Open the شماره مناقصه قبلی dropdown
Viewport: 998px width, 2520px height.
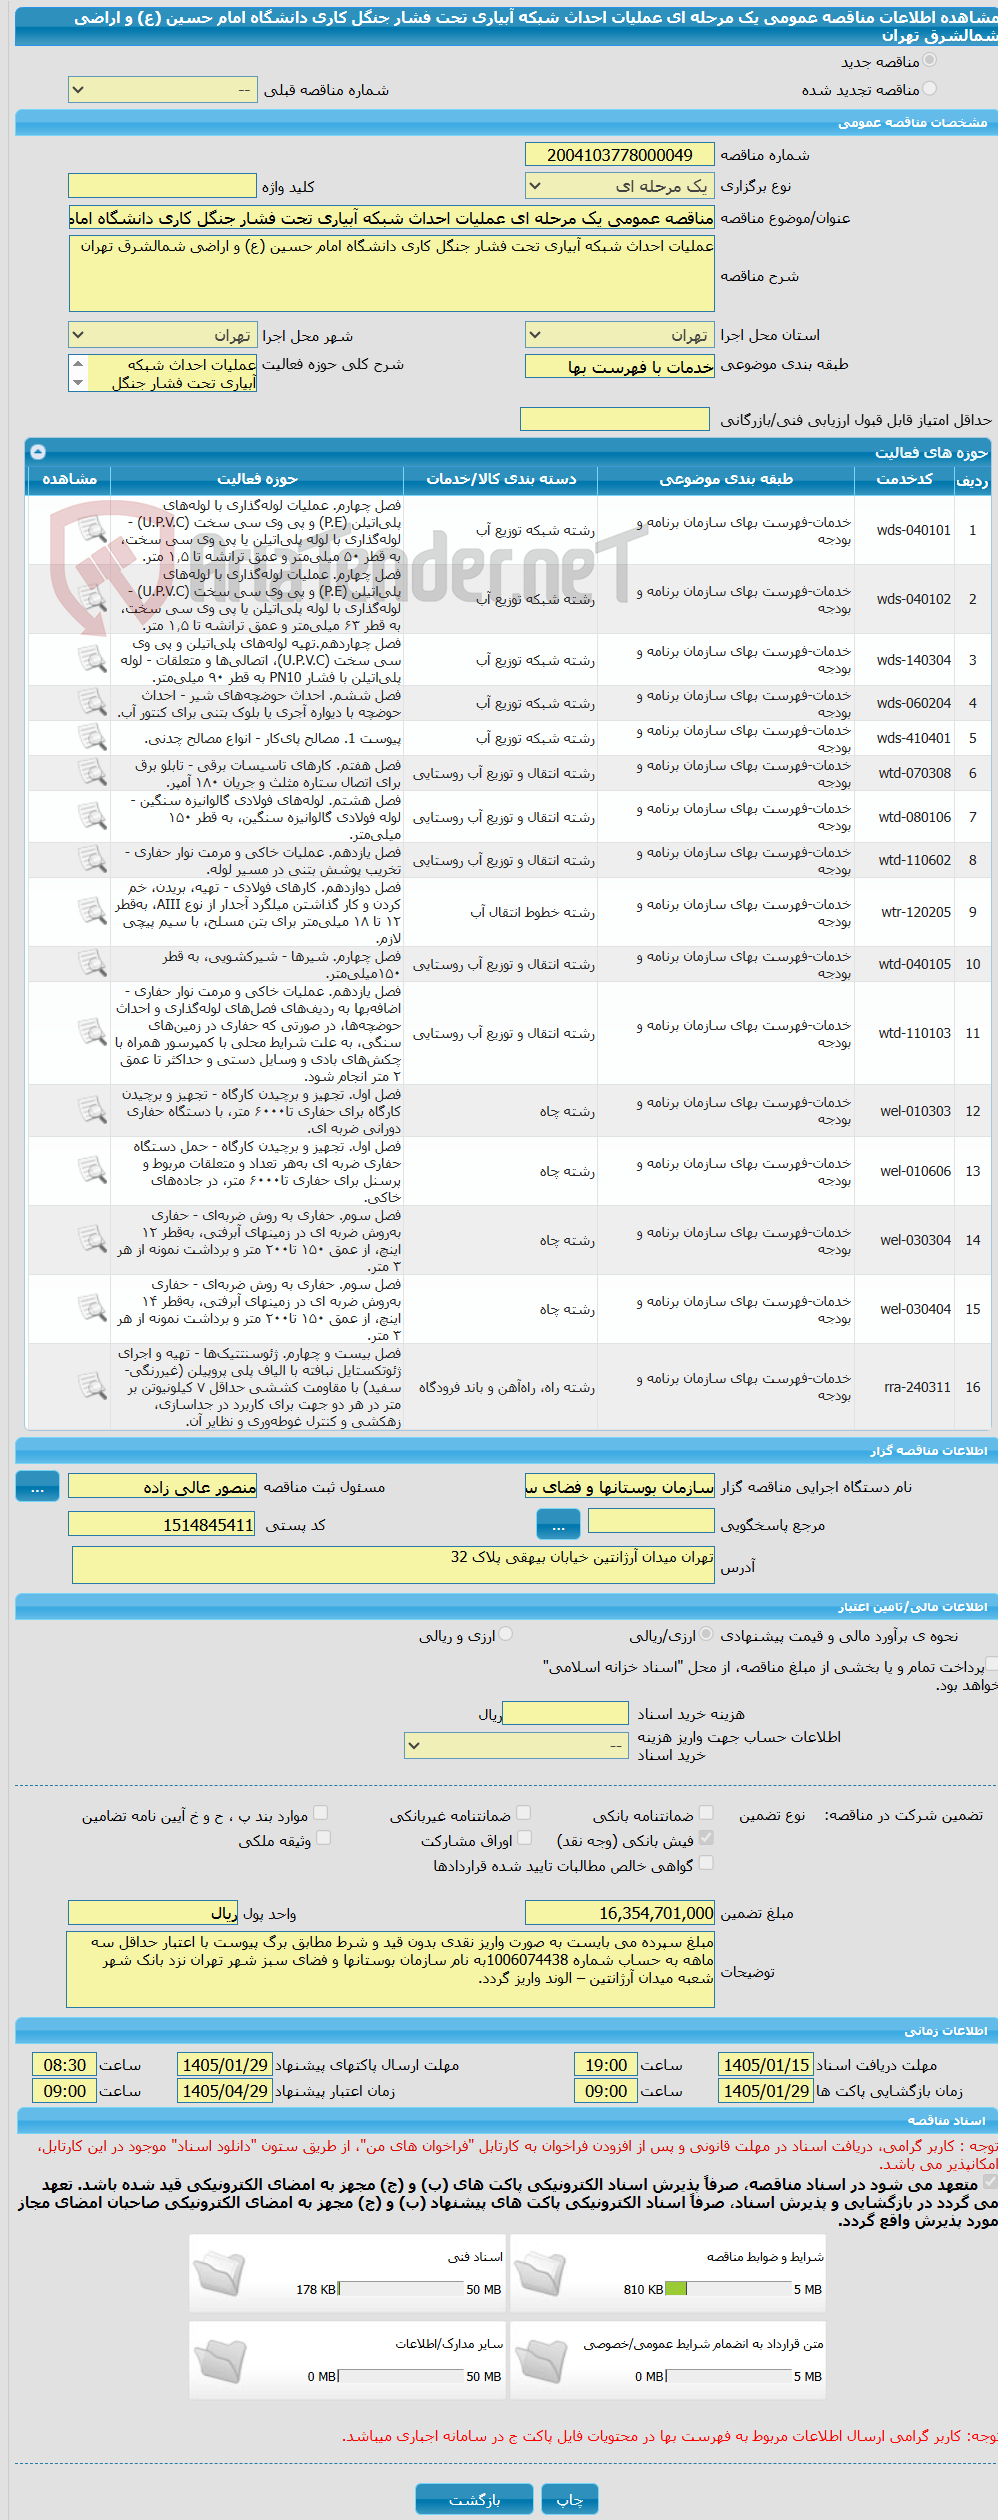click(162, 90)
